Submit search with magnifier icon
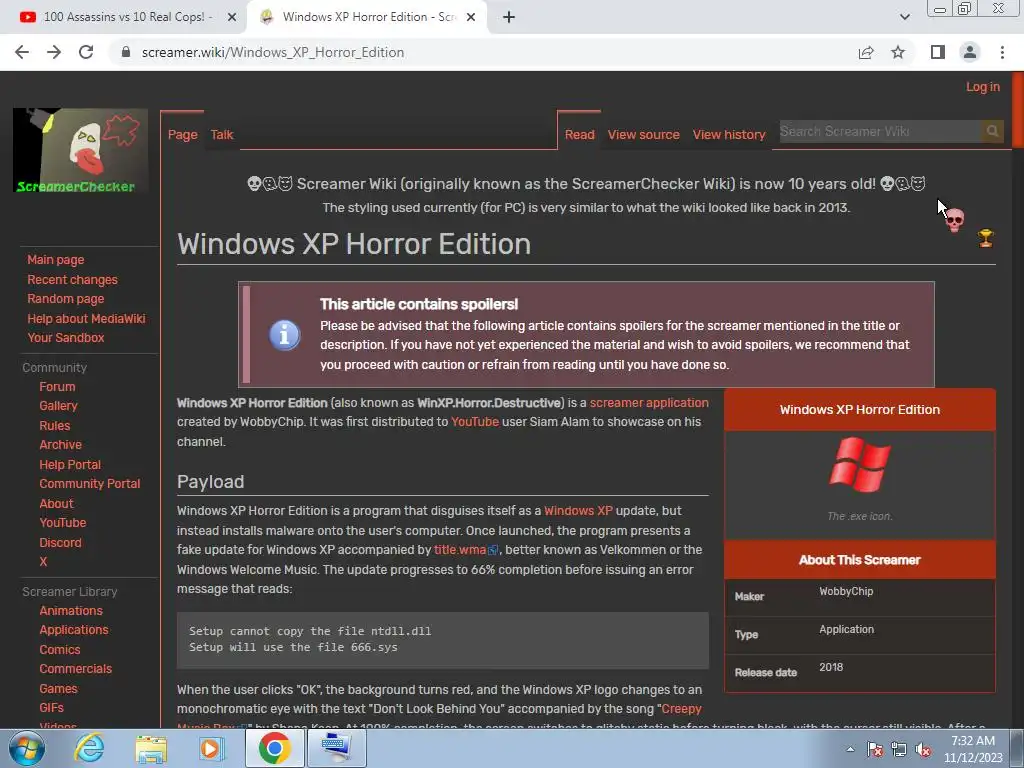This screenshot has width=1024, height=768. (x=992, y=131)
